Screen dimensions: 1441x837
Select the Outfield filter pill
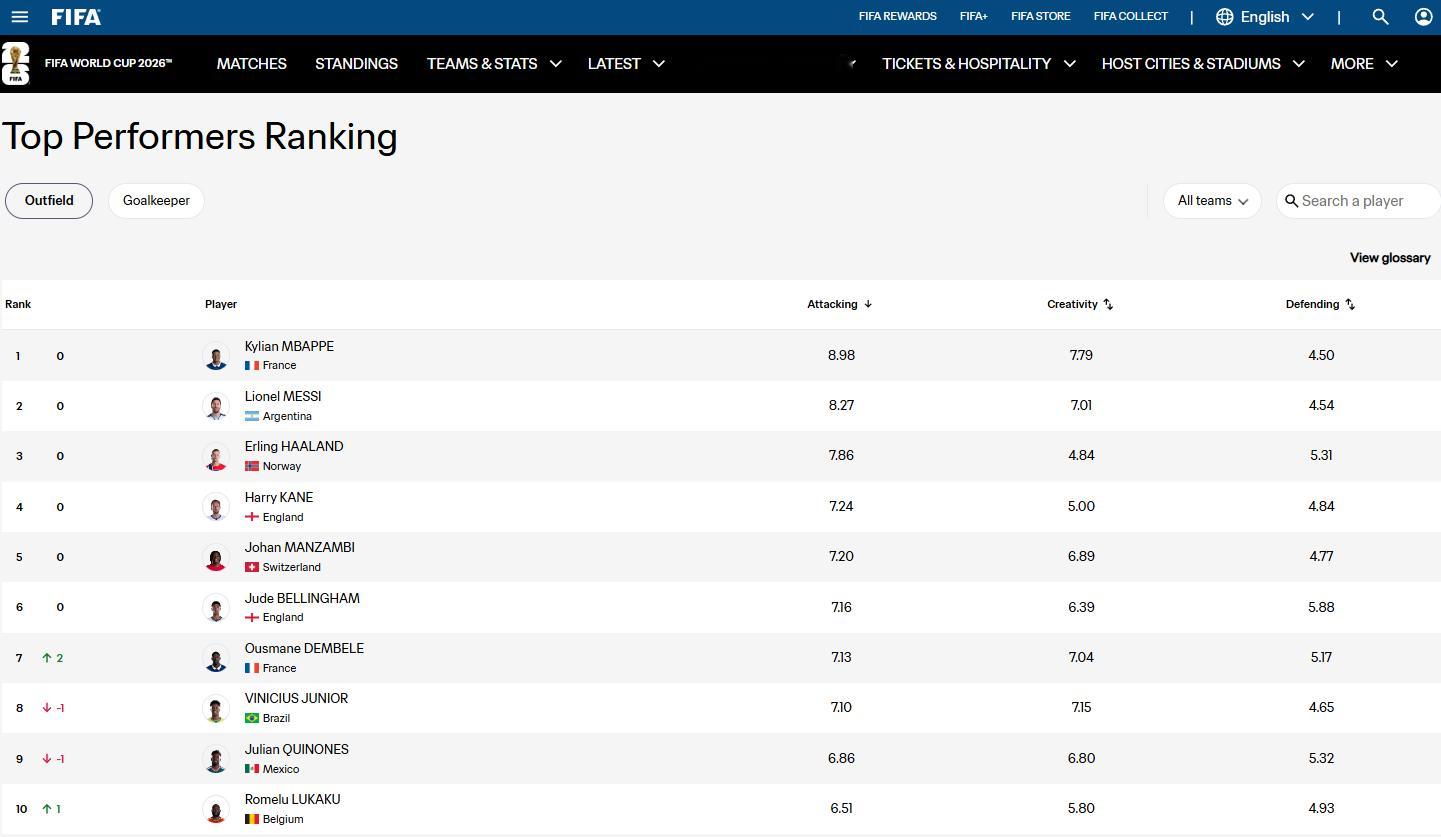pos(49,201)
